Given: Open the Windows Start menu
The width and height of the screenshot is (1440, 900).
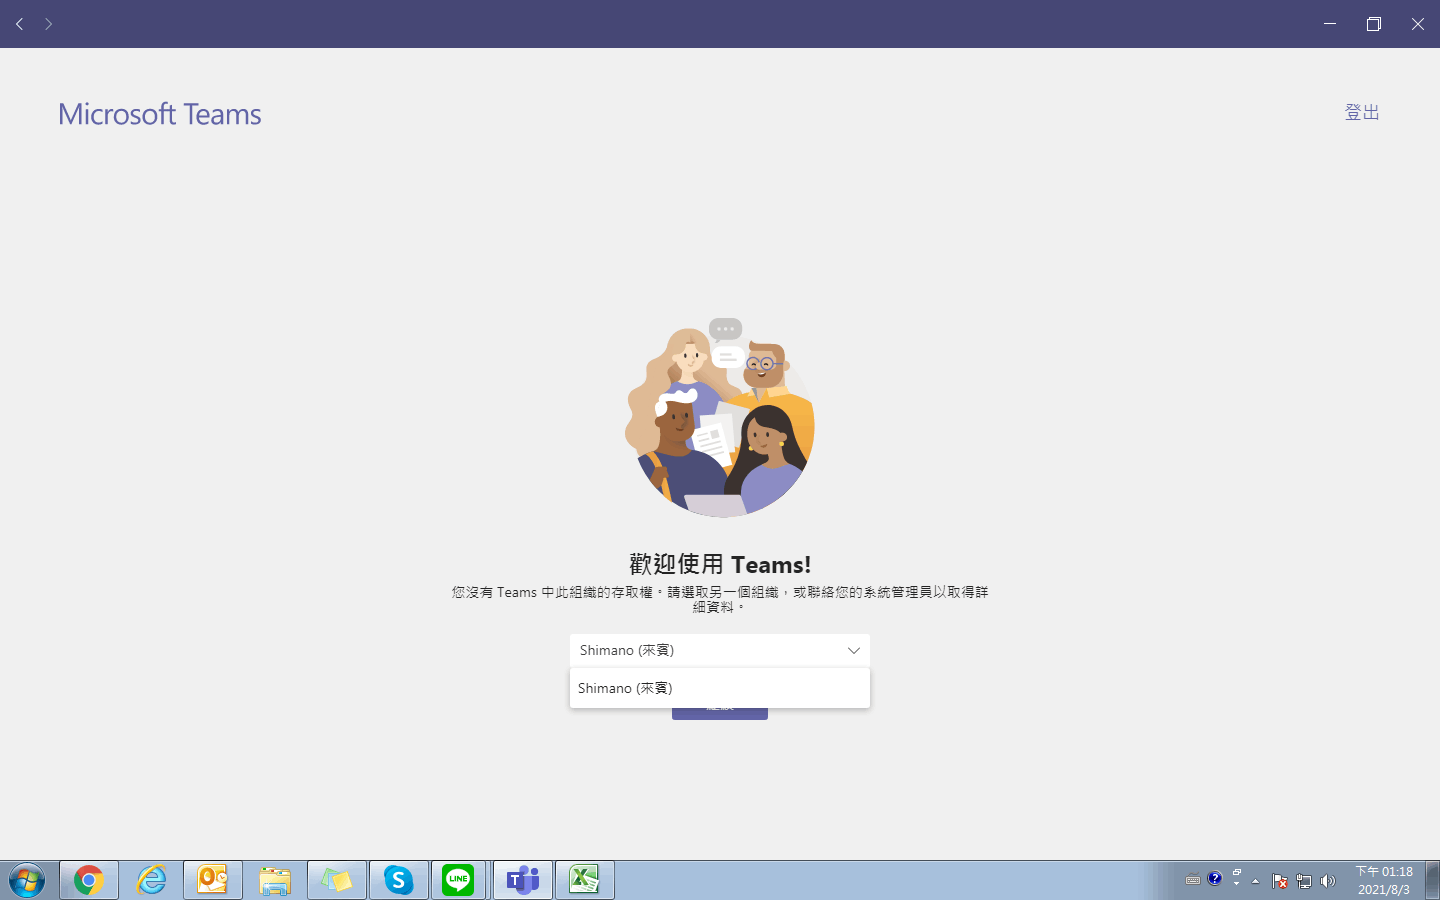Looking at the screenshot, I should pyautogui.click(x=27, y=881).
